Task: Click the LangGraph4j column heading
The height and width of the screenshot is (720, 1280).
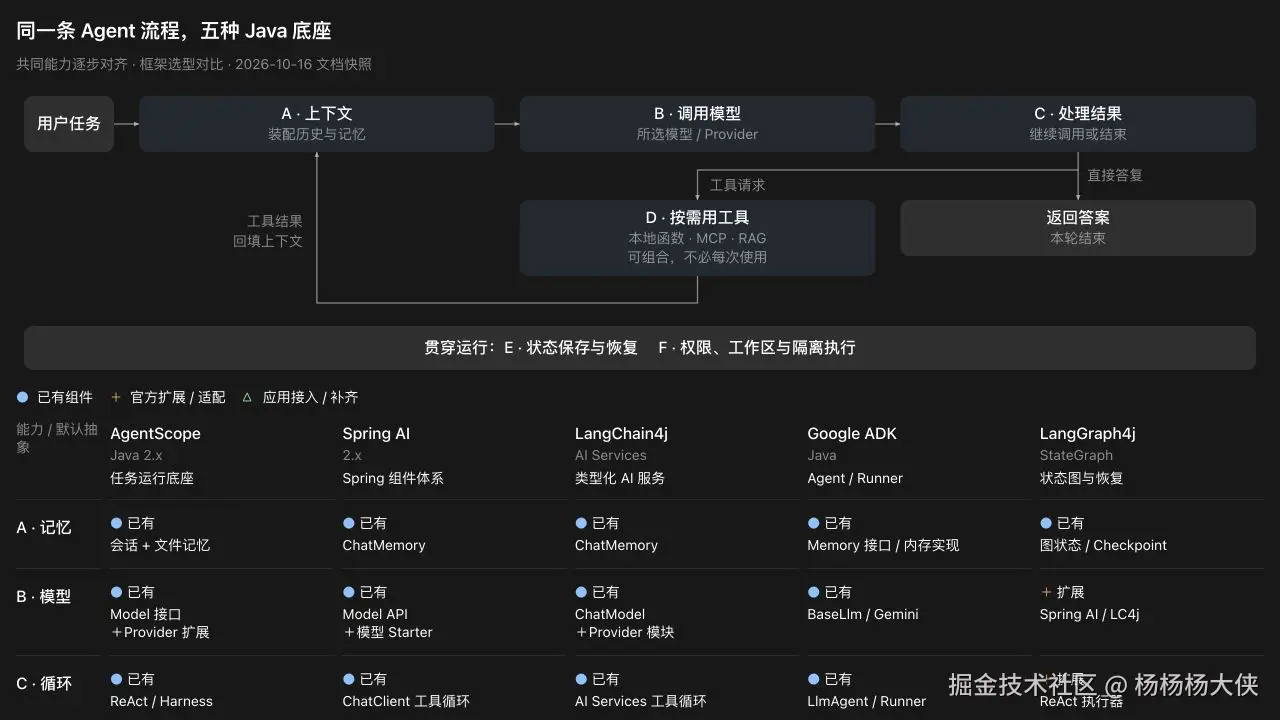Action: 1088,433
